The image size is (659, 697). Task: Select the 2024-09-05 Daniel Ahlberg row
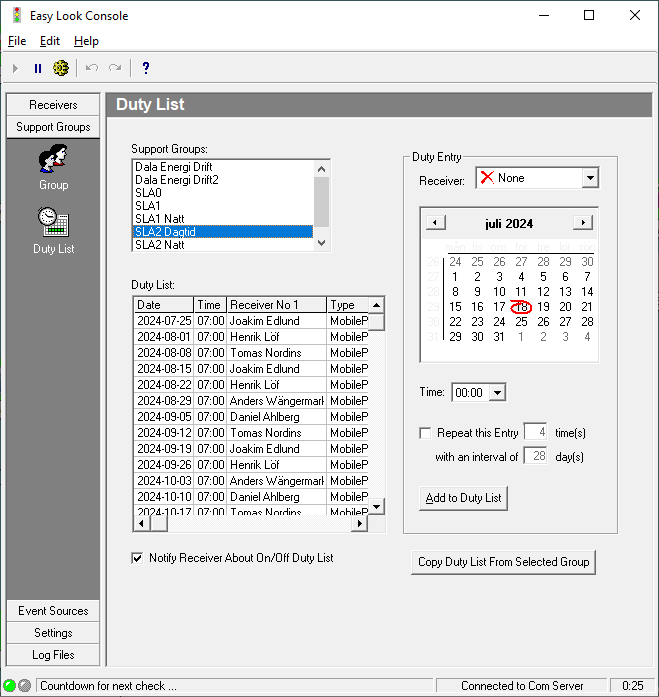coord(251,417)
